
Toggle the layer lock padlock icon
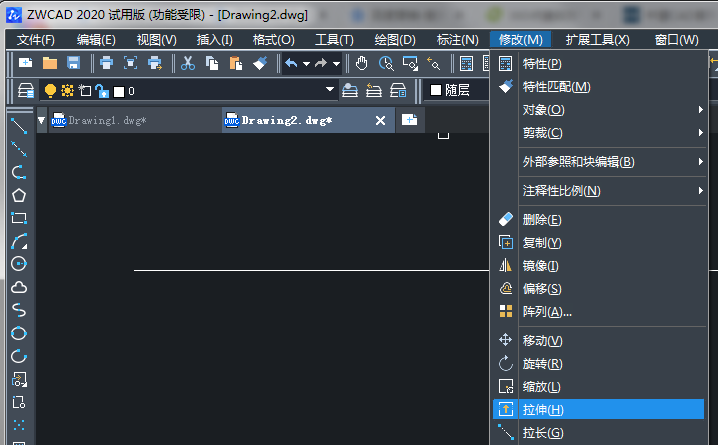point(101,91)
